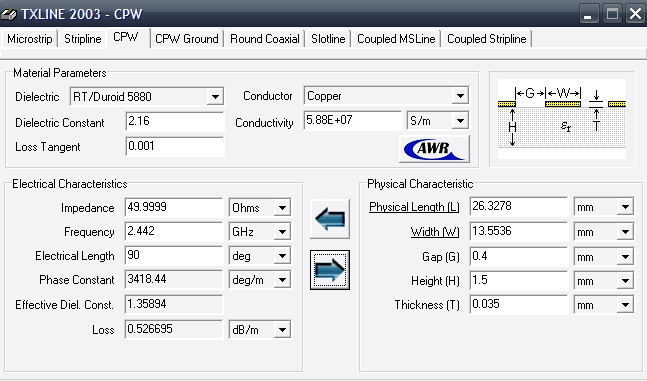Switch to the Stripline tab
The width and height of the screenshot is (647, 381).
(x=83, y=39)
